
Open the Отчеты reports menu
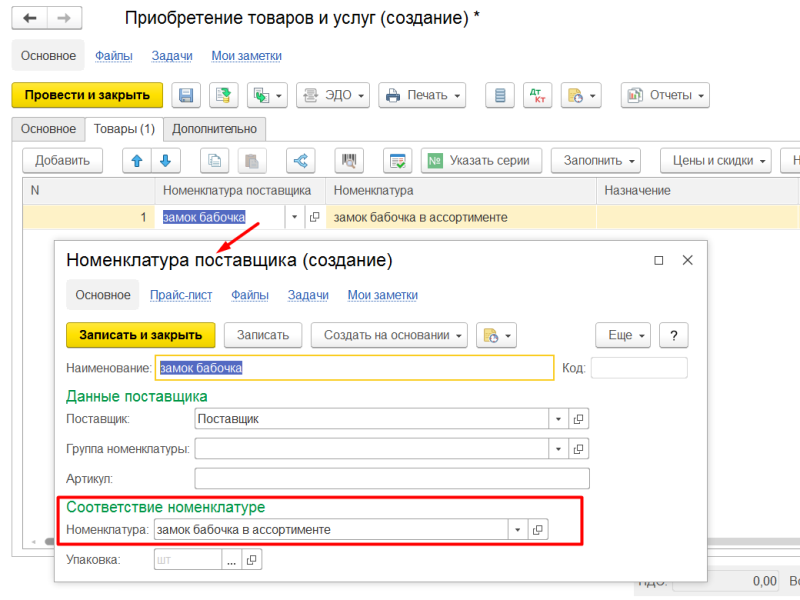(665, 95)
